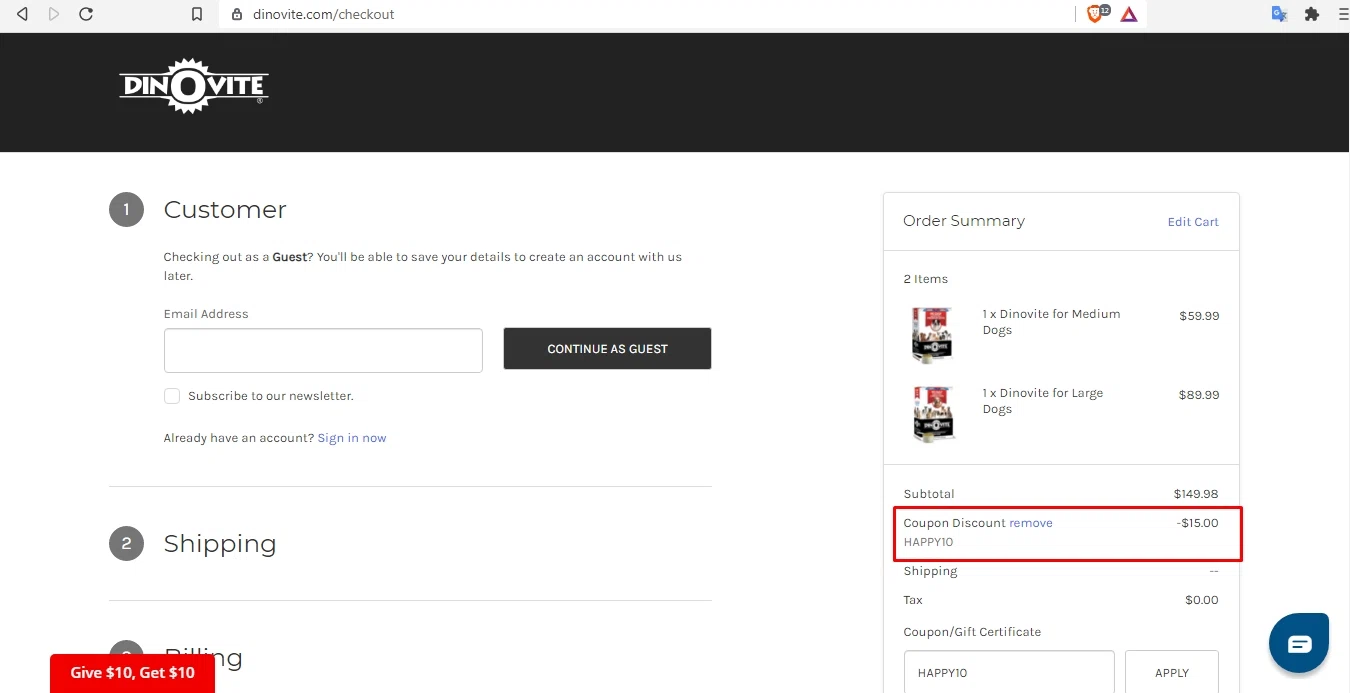Image resolution: width=1350 pixels, height=693 pixels.
Task: Click the Order Summary heading
Action: [964, 221]
